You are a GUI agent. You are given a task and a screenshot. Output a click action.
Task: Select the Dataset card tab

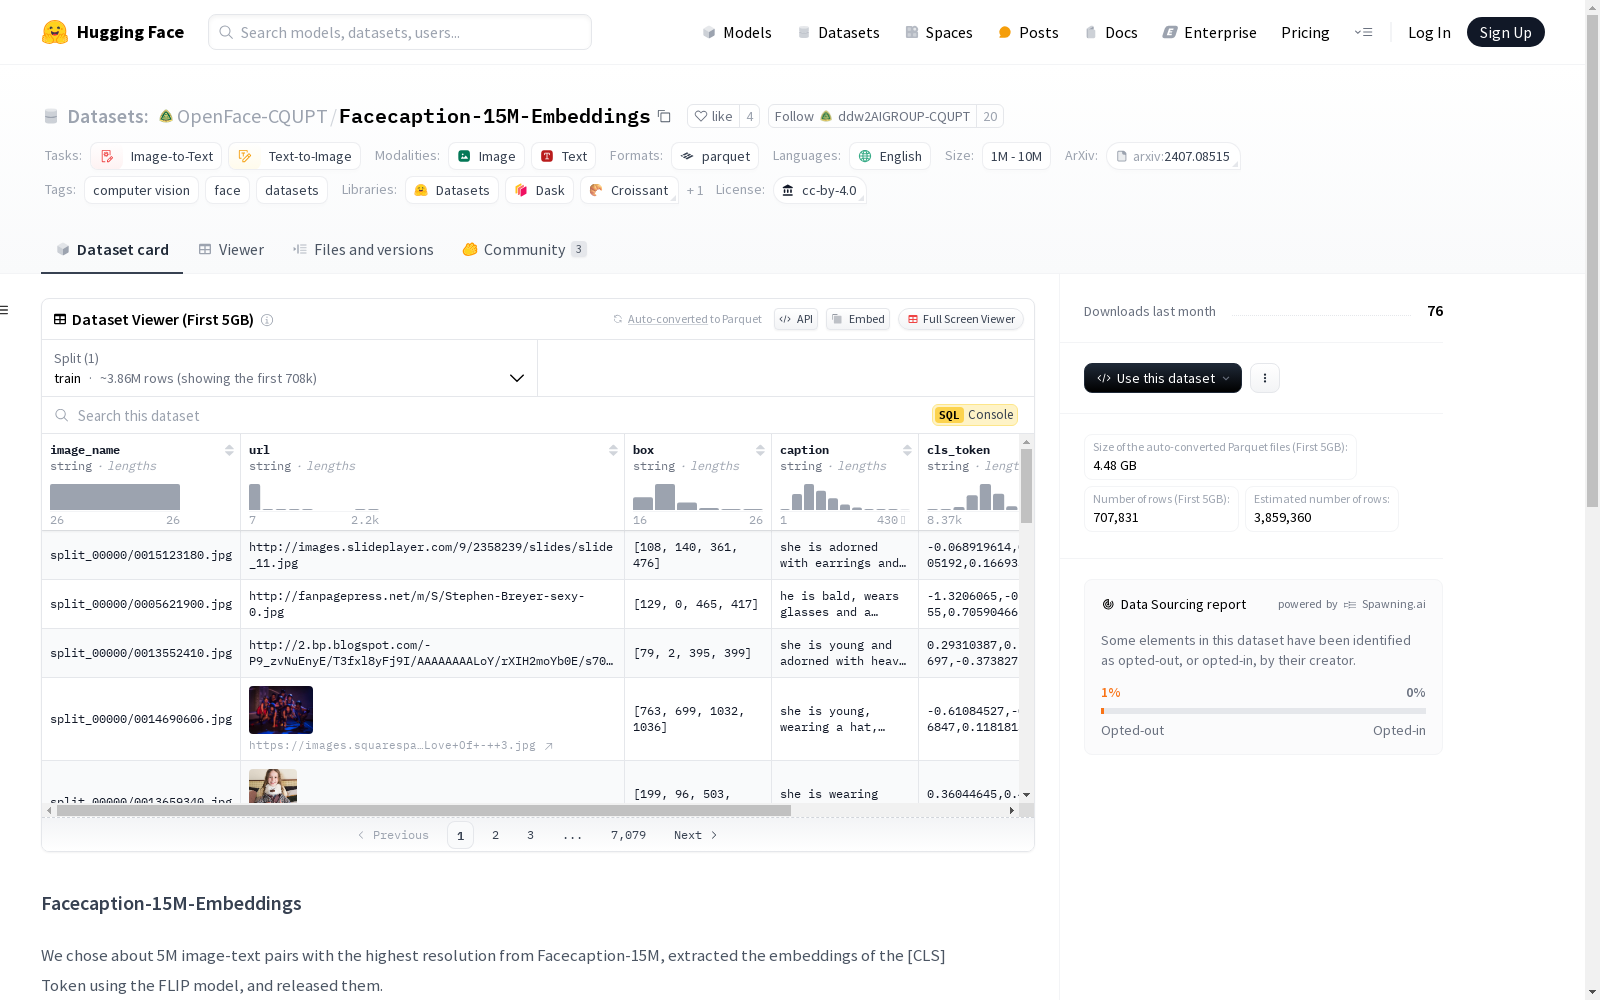112,250
